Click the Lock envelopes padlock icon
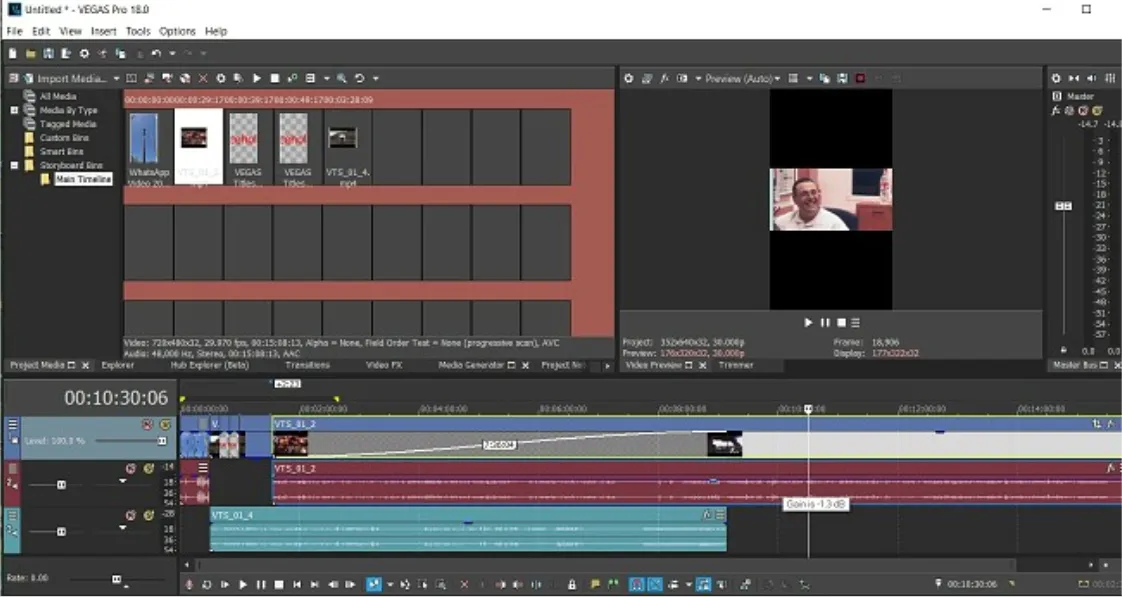 572,585
